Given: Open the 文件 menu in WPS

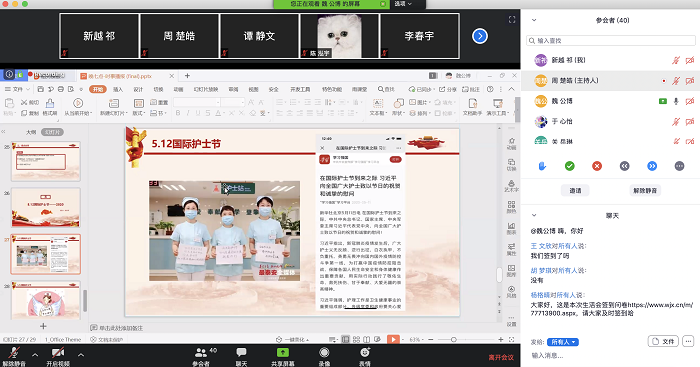Looking at the screenshot, I should coord(17,89).
